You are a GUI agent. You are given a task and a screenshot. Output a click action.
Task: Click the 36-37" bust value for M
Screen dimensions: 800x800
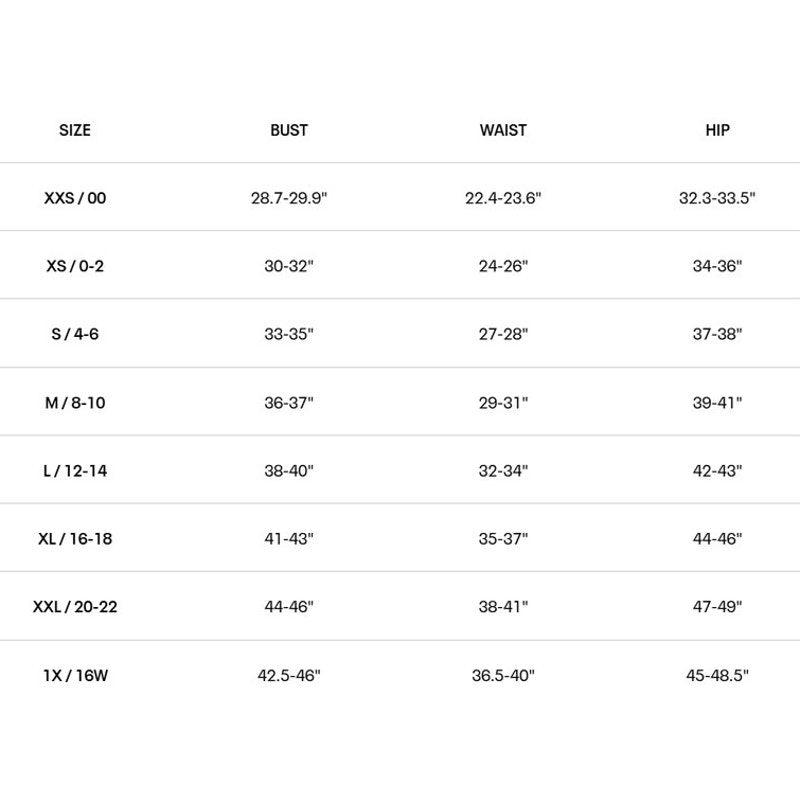289,403
